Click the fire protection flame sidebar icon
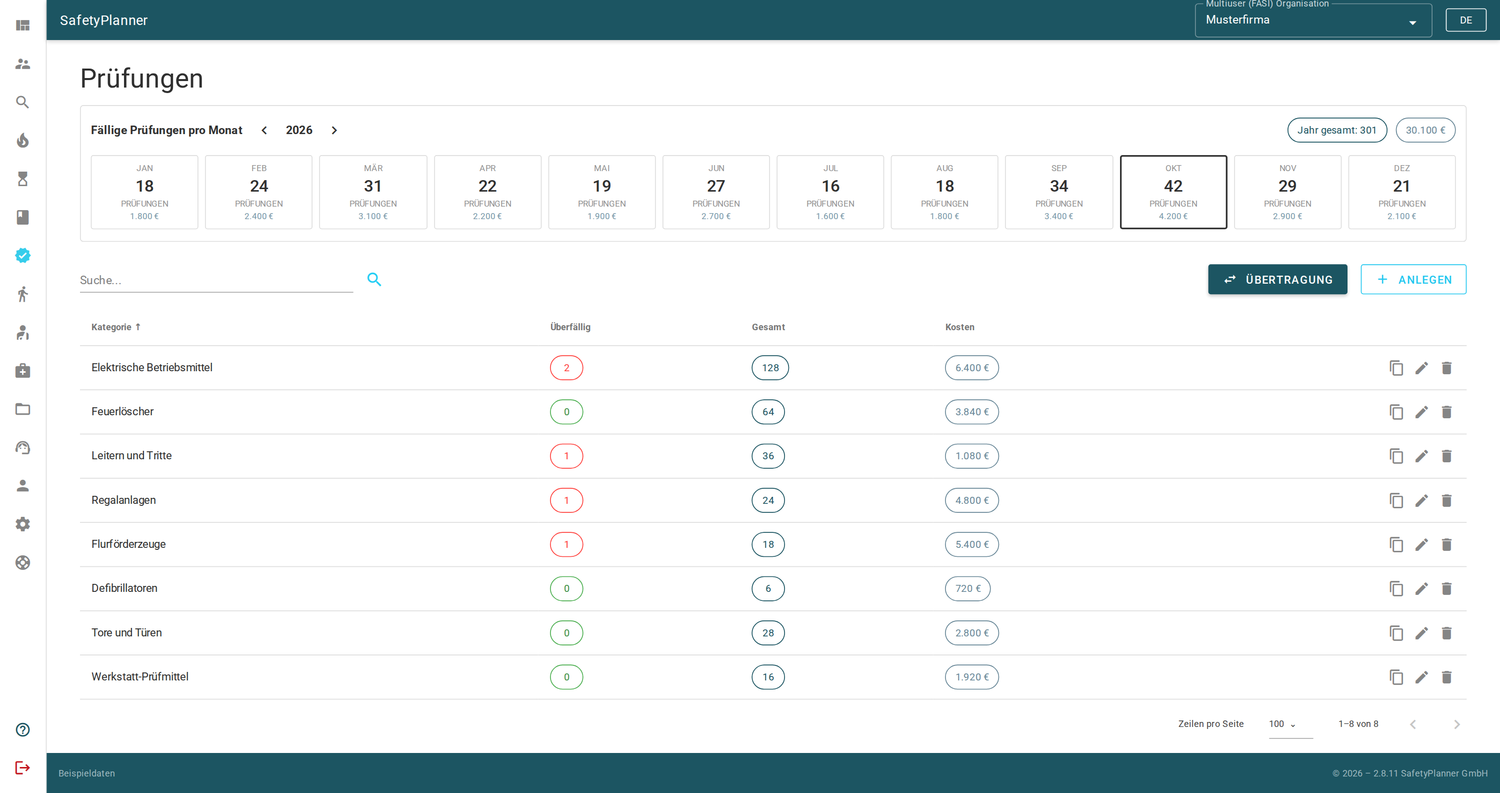This screenshot has height=793, width=1500. click(23, 140)
